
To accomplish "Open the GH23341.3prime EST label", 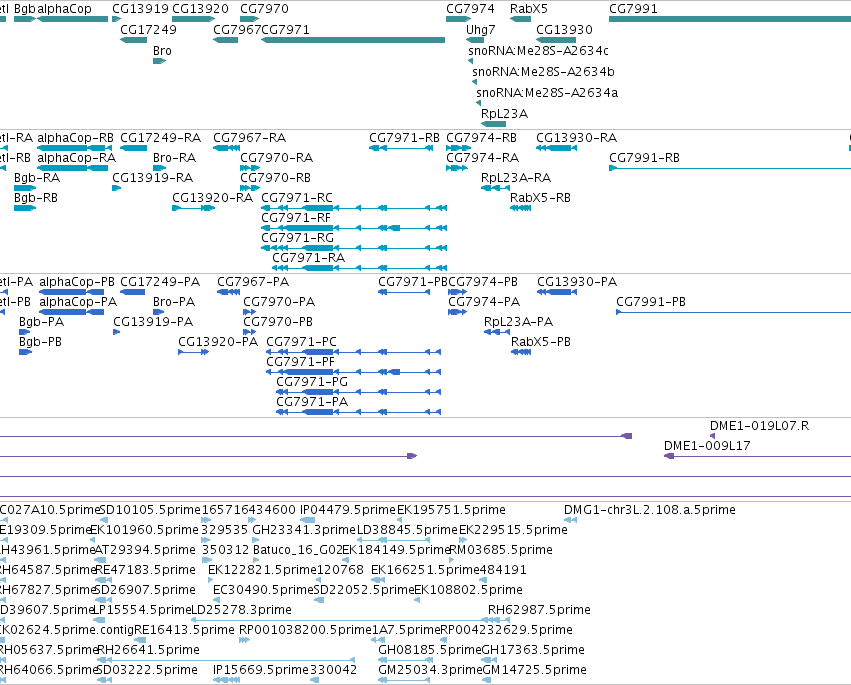I will coord(304,530).
